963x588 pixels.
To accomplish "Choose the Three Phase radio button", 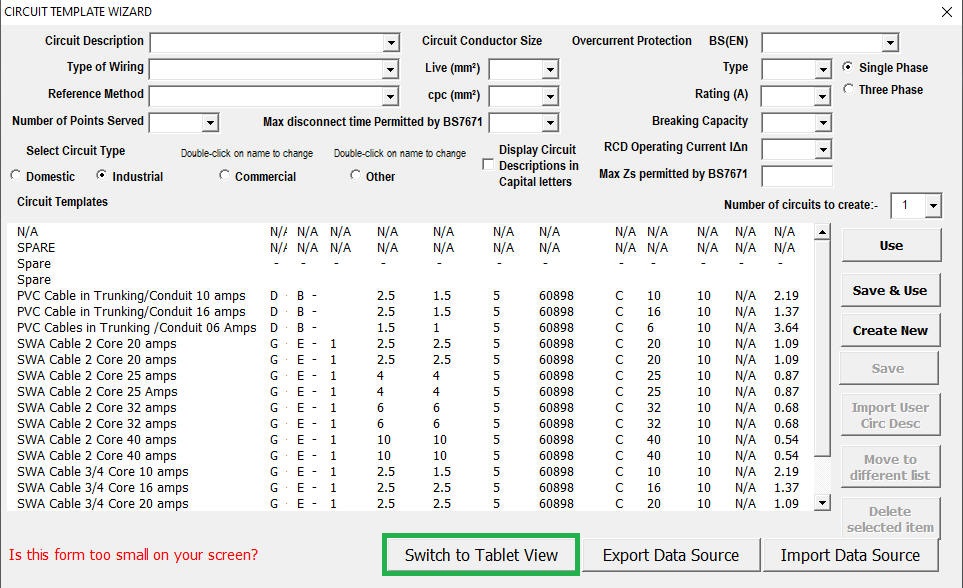I will click(x=849, y=90).
